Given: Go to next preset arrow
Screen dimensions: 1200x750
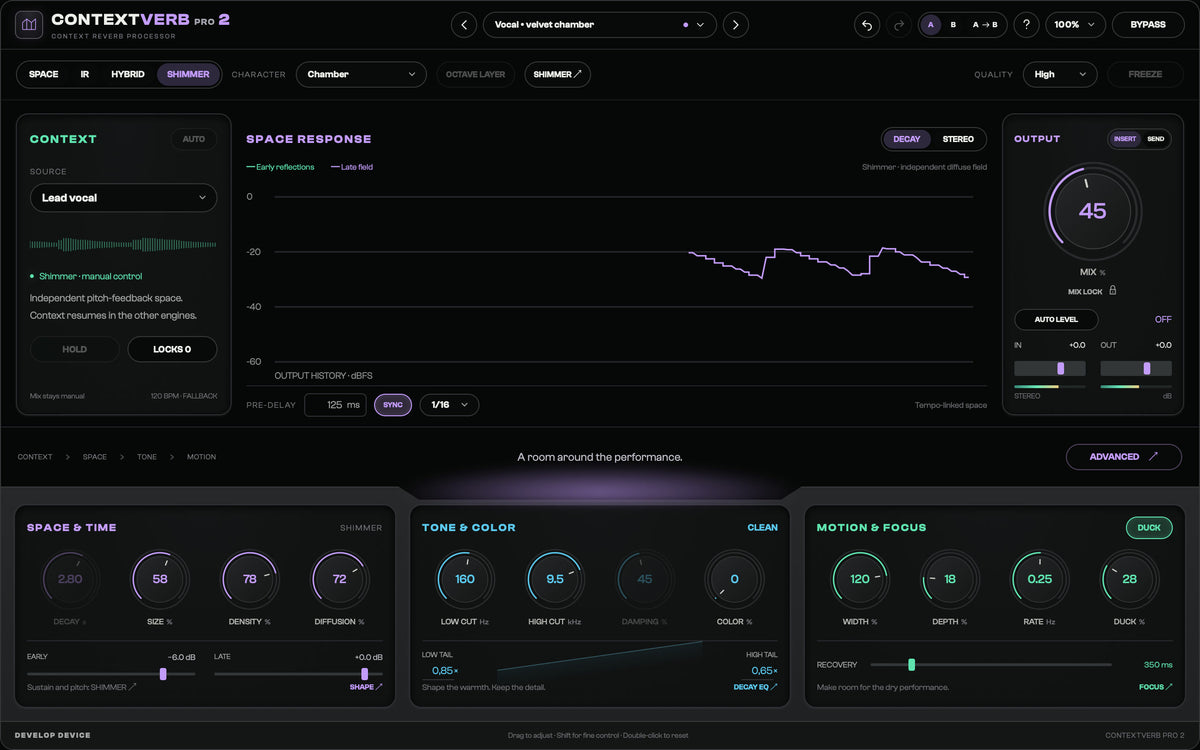Looking at the screenshot, I should [x=736, y=24].
